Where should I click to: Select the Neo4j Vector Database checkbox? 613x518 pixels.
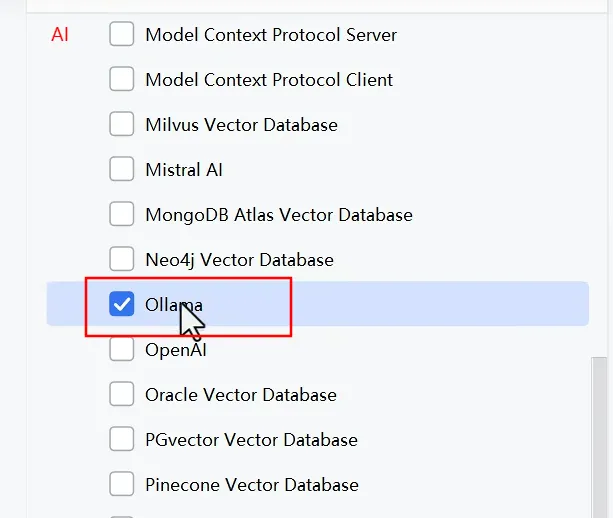click(122, 260)
